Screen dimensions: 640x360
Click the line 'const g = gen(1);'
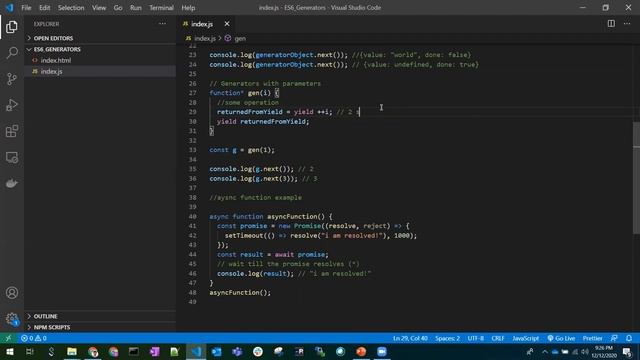pos(242,150)
